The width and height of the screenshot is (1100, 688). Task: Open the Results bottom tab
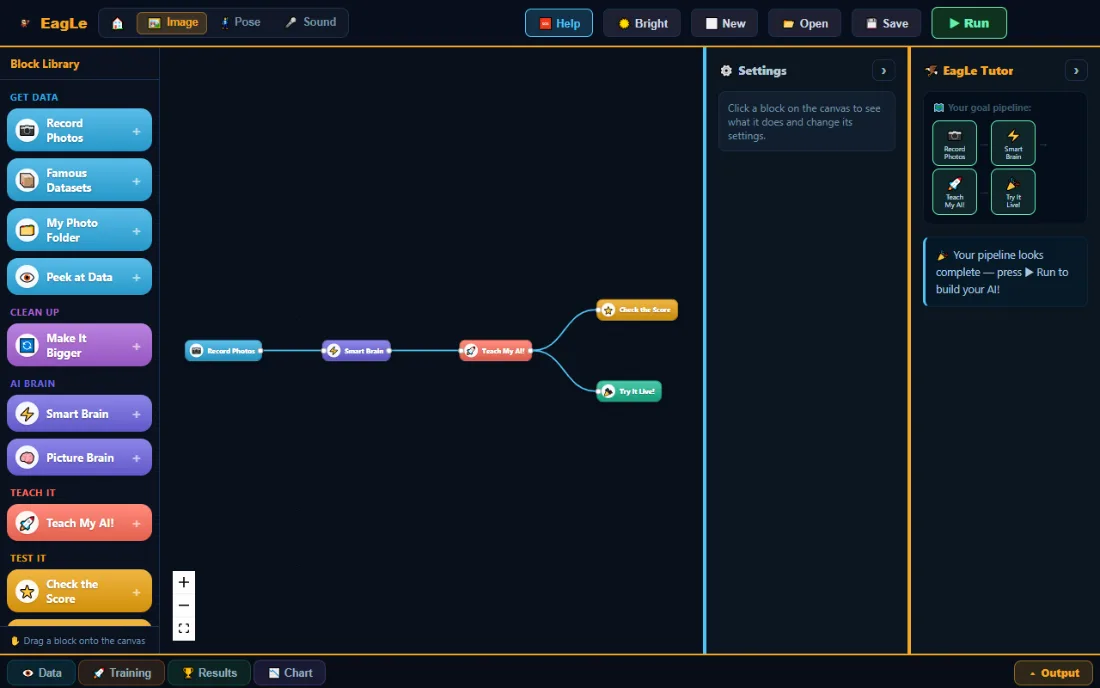tap(209, 673)
